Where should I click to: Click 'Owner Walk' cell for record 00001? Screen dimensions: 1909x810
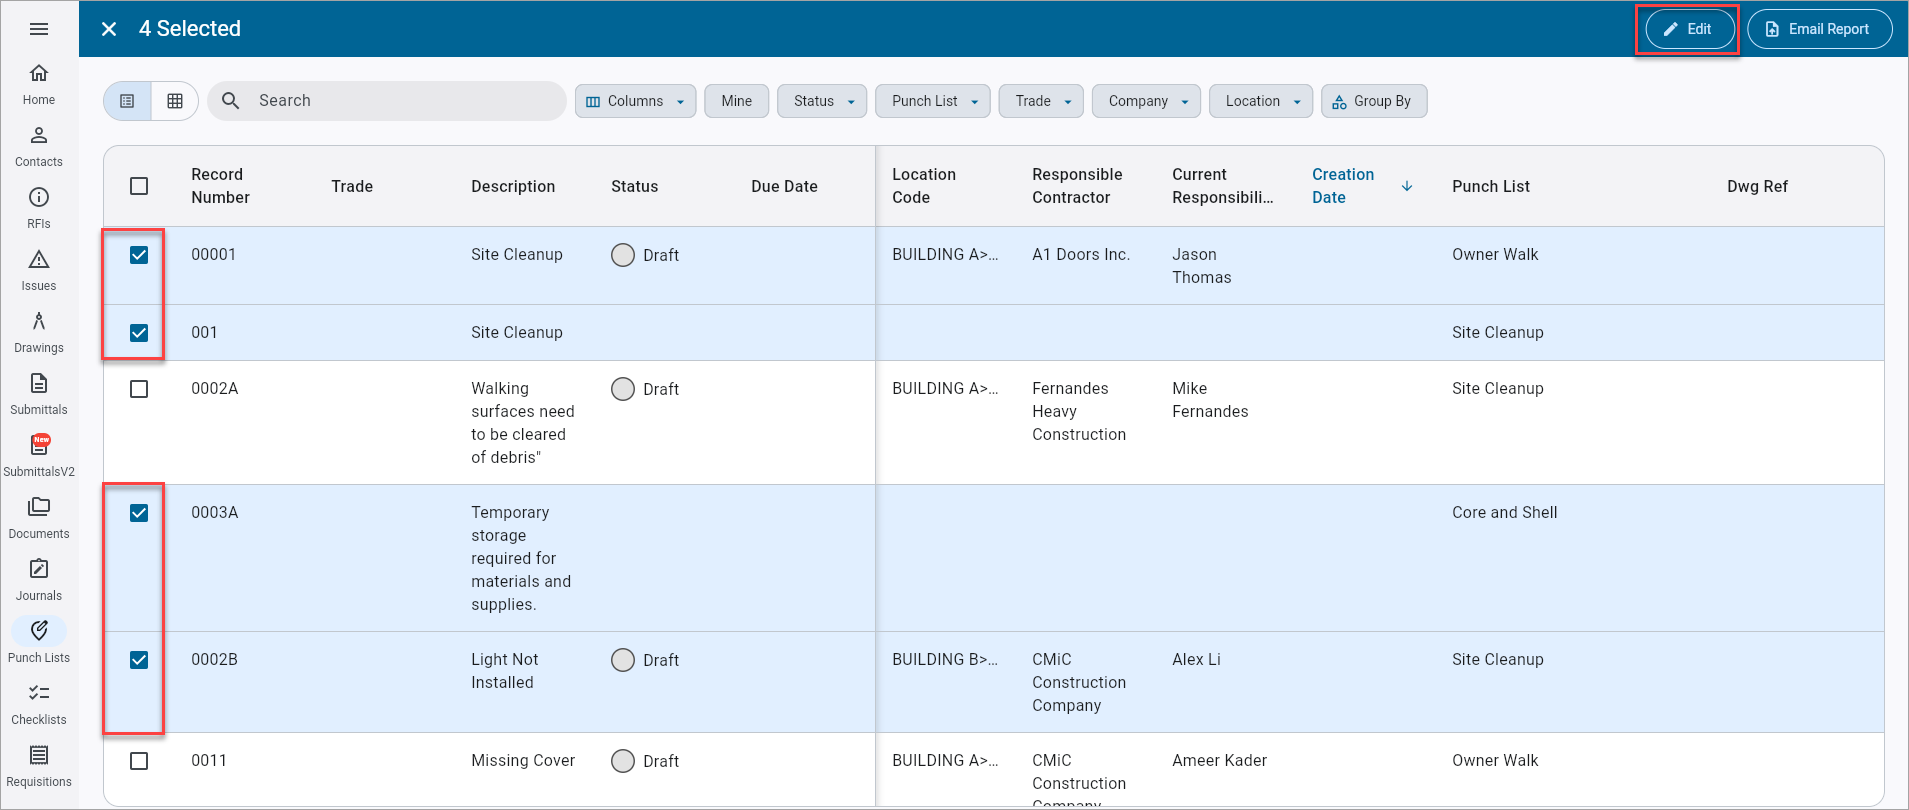pos(1495,254)
